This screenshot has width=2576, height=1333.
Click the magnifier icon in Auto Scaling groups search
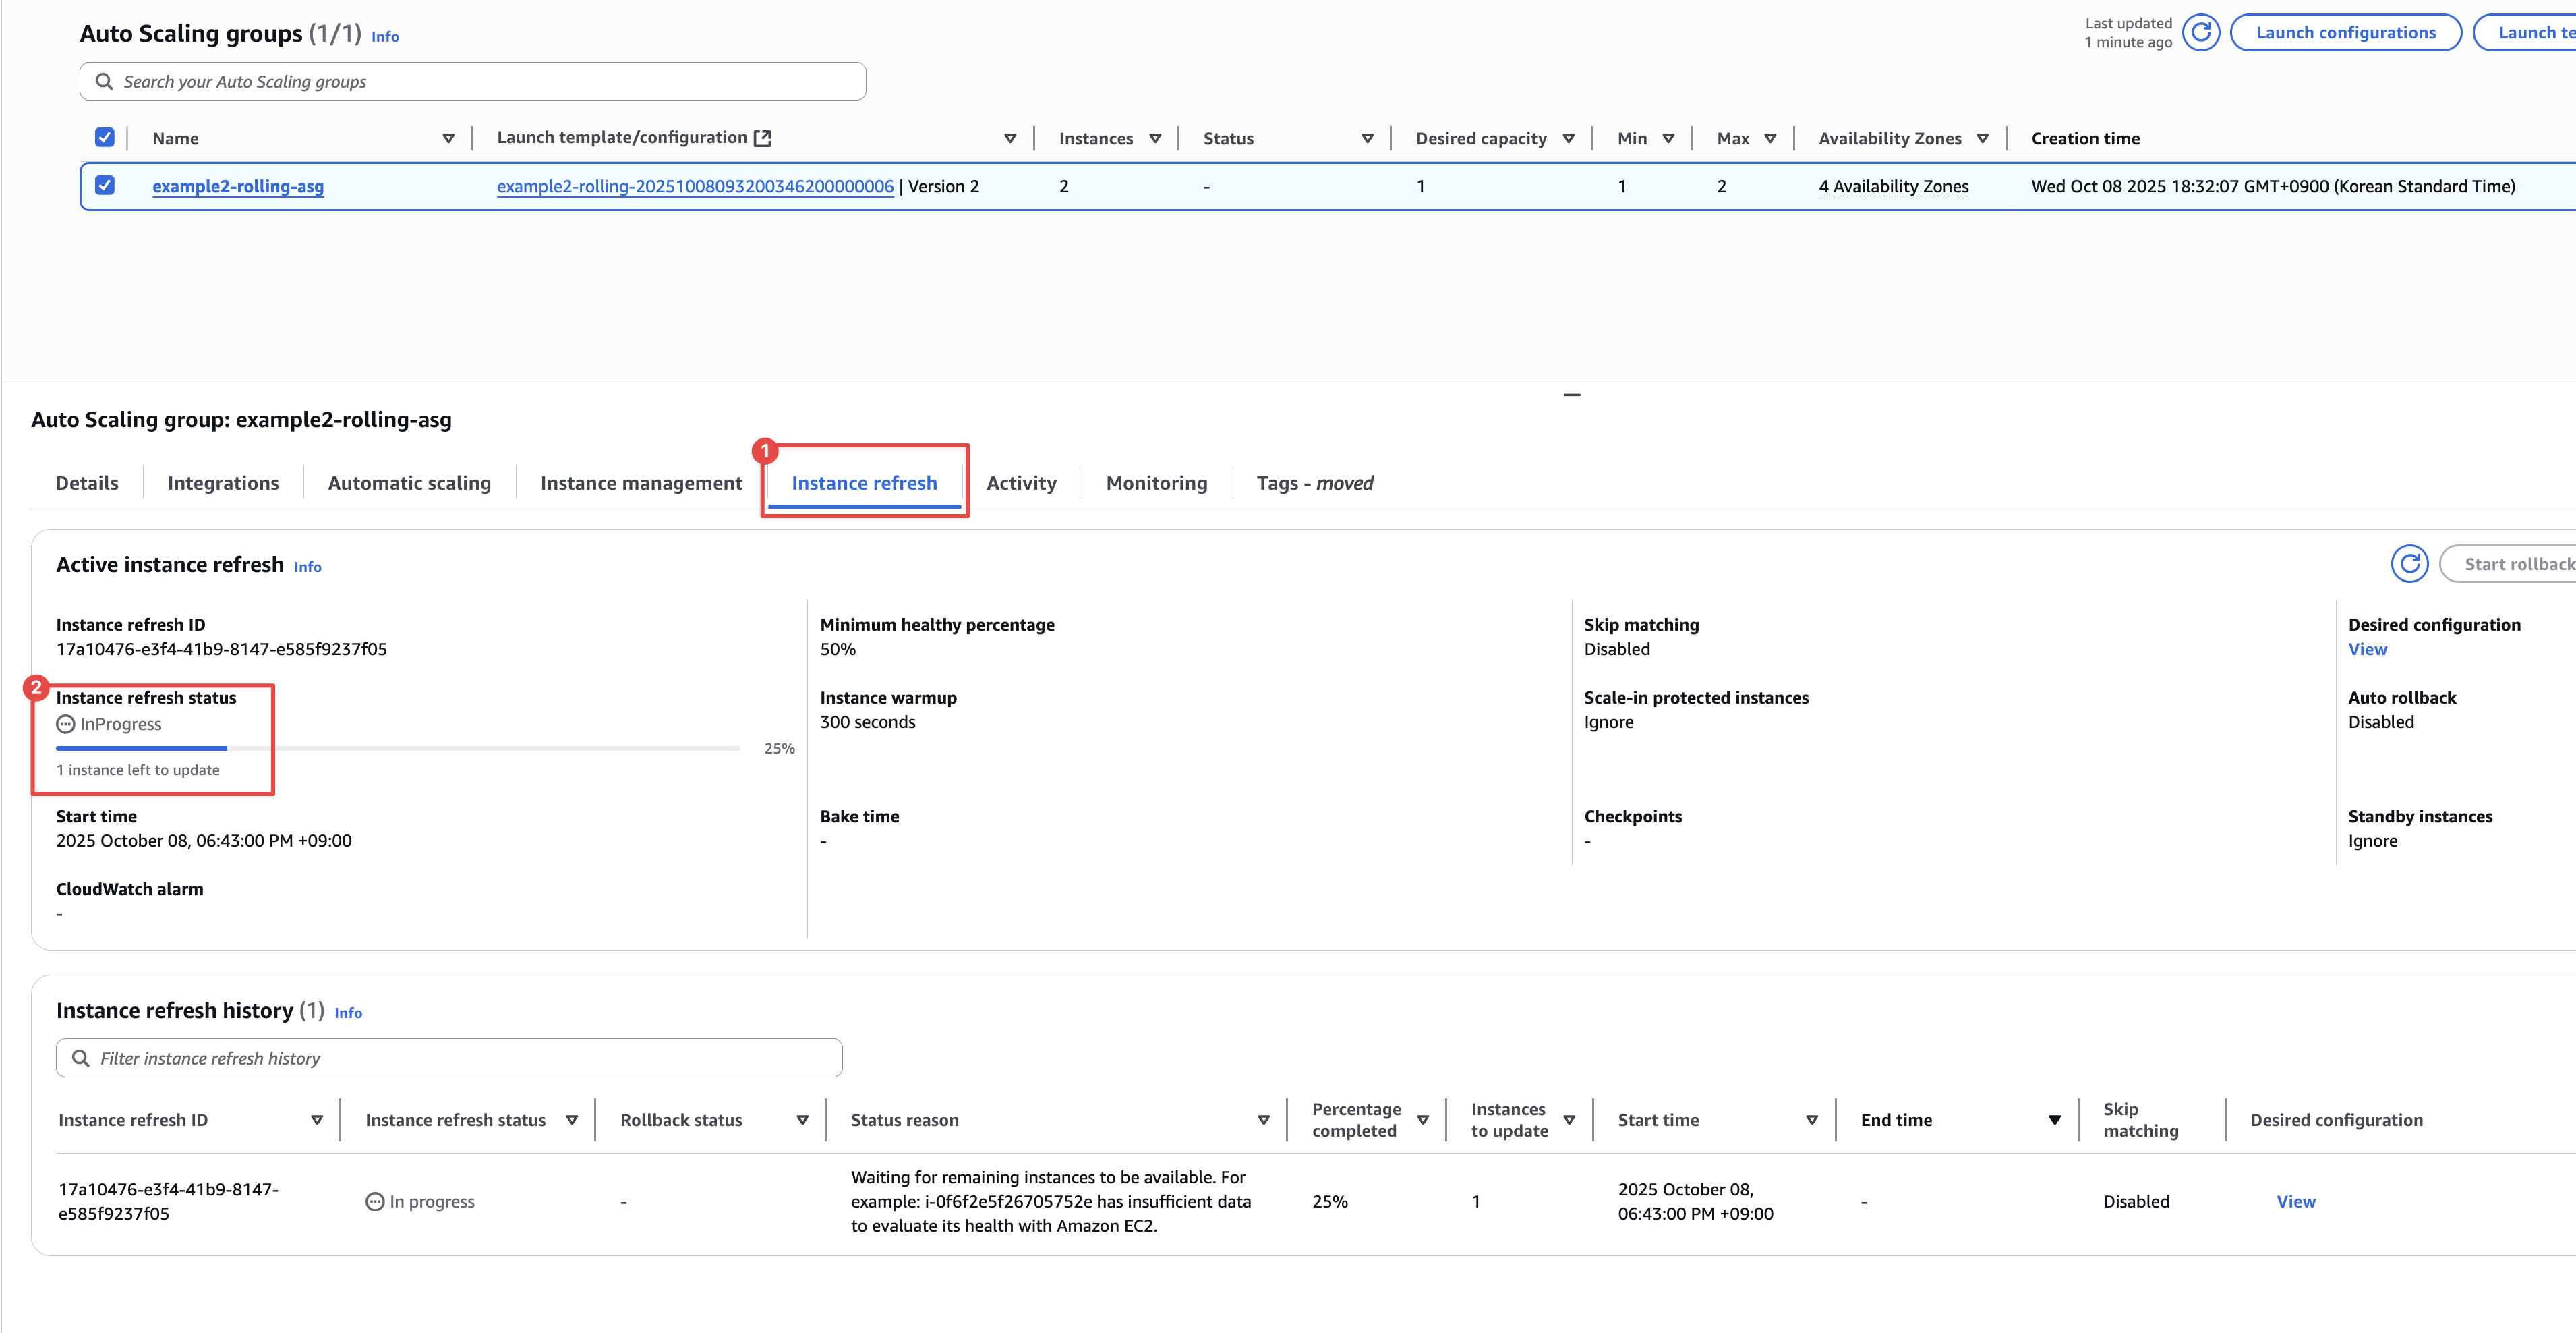(104, 82)
